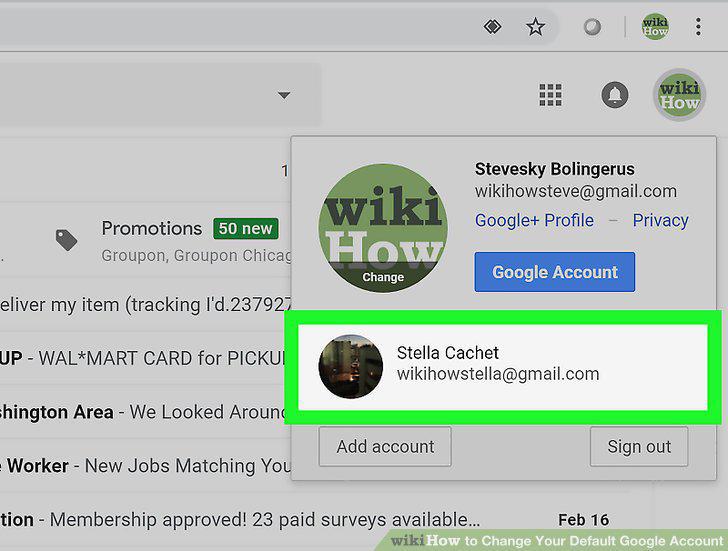Show Google notifications bell
Screen dimensions: 728x551
615,95
